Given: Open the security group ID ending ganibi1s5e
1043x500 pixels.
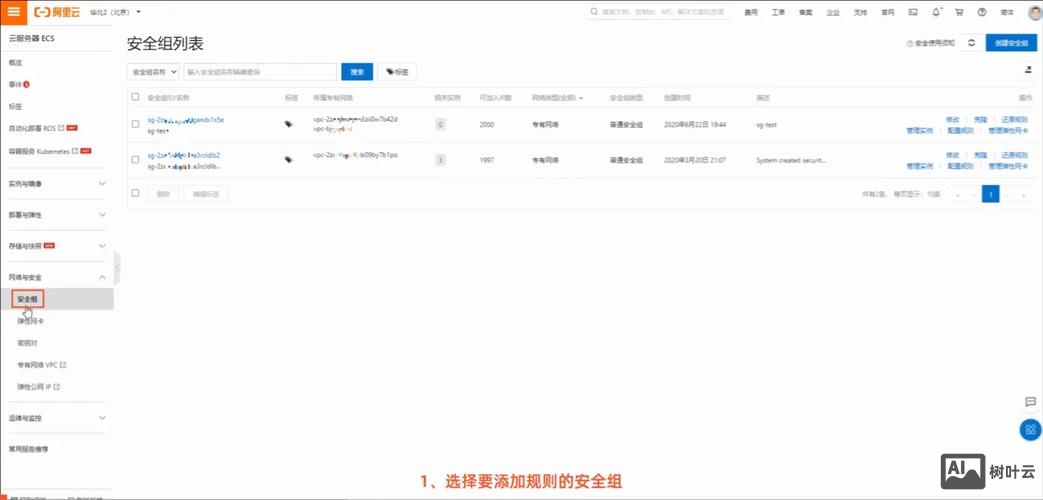Looking at the screenshot, I should click(186, 120).
